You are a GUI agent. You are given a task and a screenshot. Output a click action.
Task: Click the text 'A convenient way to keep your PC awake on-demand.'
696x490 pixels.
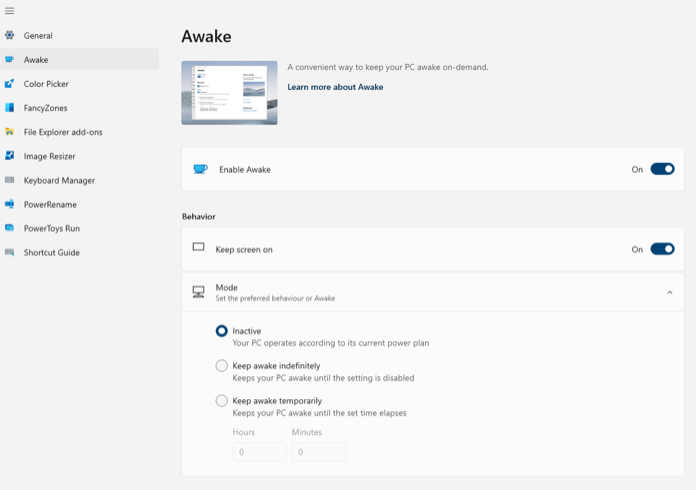(388, 67)
